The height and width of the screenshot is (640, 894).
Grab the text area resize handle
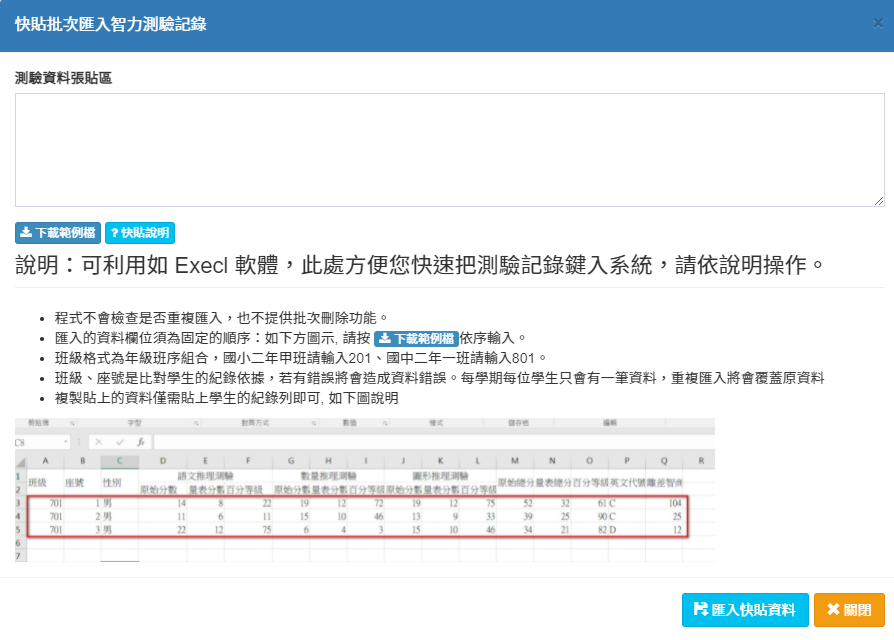(x=879, y=201)
